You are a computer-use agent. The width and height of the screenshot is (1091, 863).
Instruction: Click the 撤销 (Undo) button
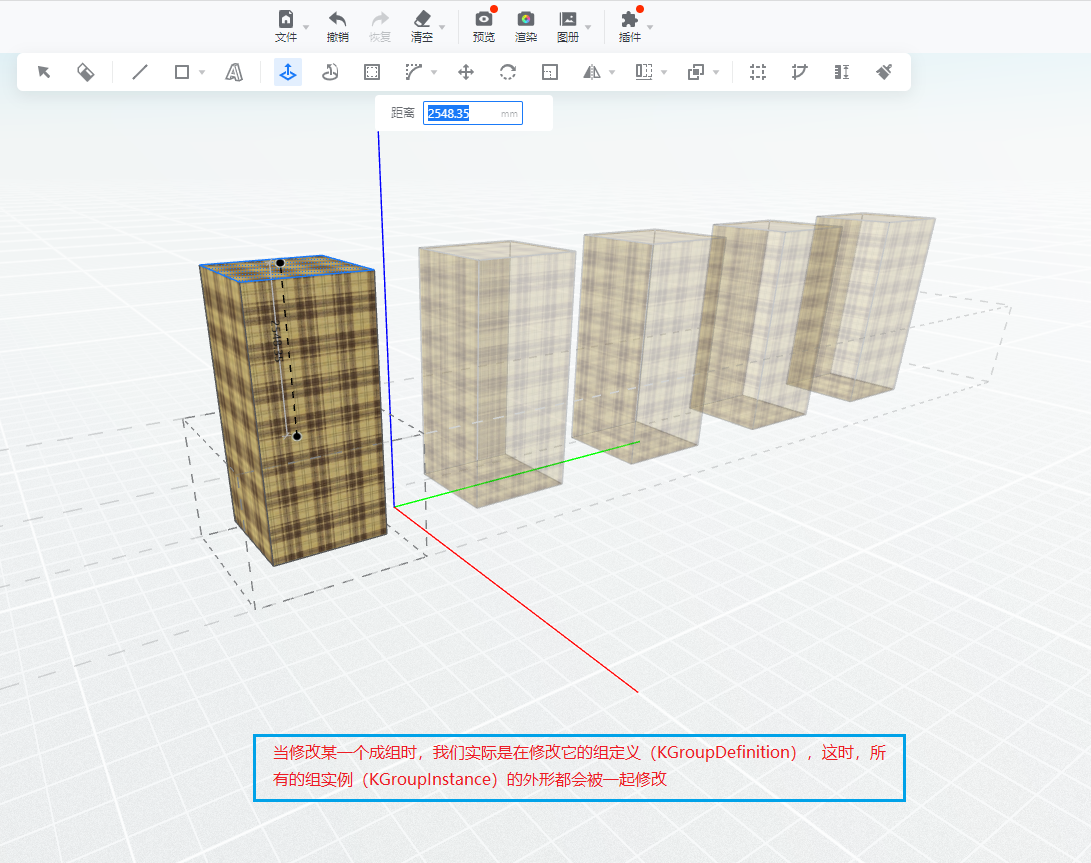337,26
